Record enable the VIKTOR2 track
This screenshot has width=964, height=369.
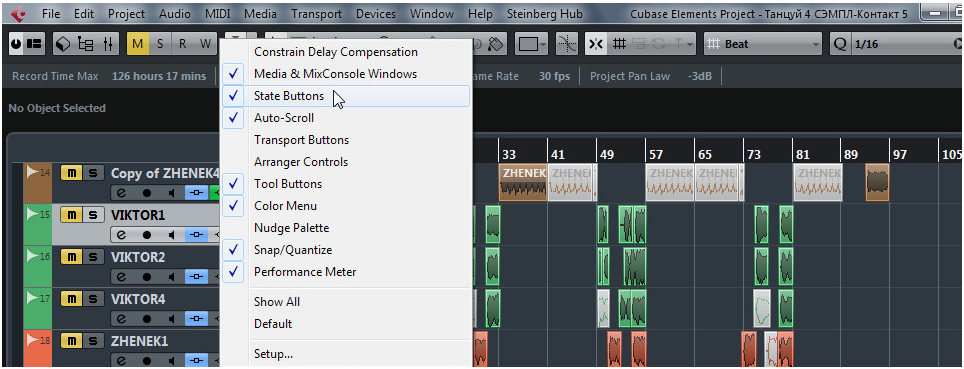[146, 276]
